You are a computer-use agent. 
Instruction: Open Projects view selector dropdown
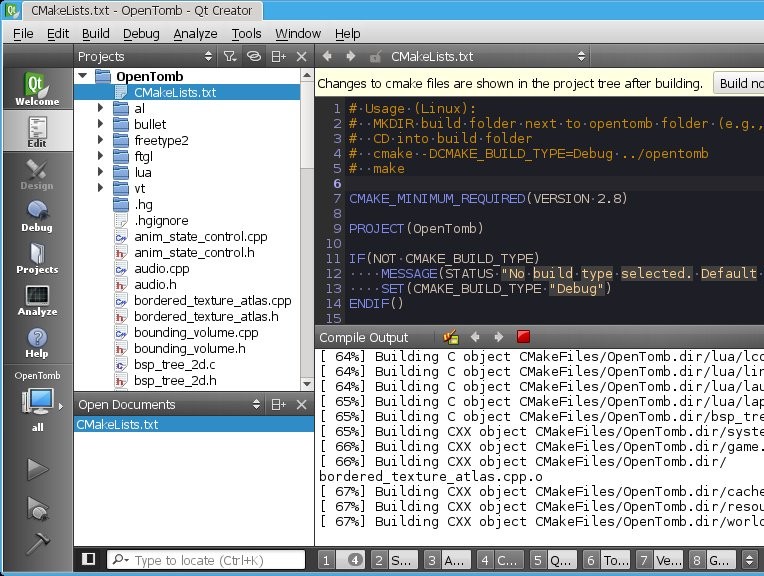[x=145, y=57]
